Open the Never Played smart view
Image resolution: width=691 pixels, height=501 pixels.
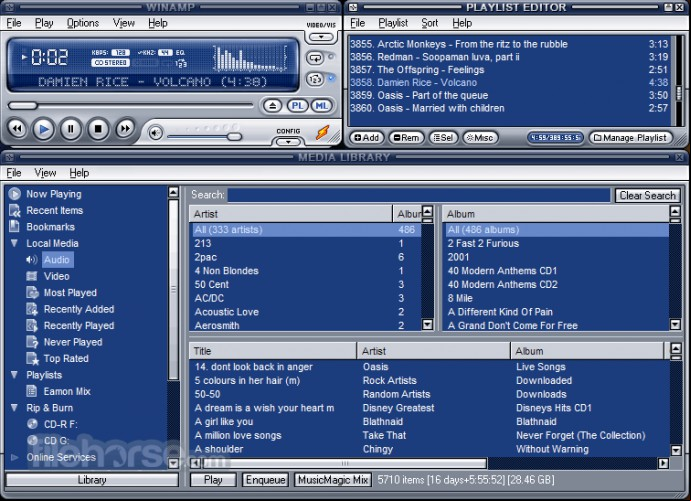(73, 342)
